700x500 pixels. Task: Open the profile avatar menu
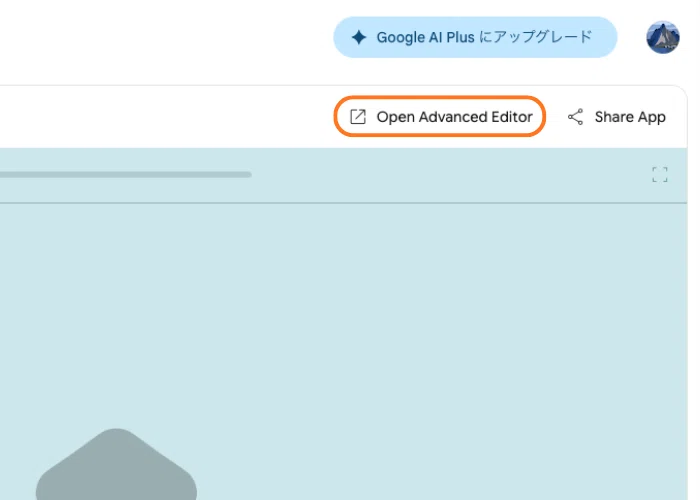pyautogui.click(x=663, y=37)
